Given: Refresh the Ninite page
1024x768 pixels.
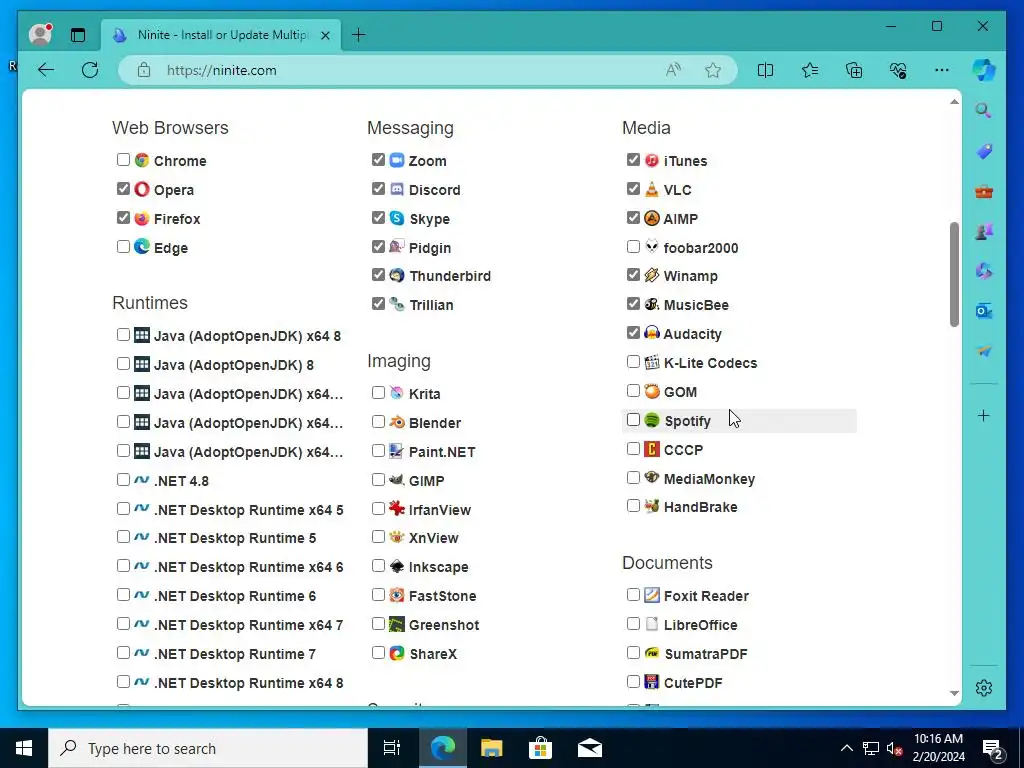Looking at the screenshot, I should coord(90,70).
